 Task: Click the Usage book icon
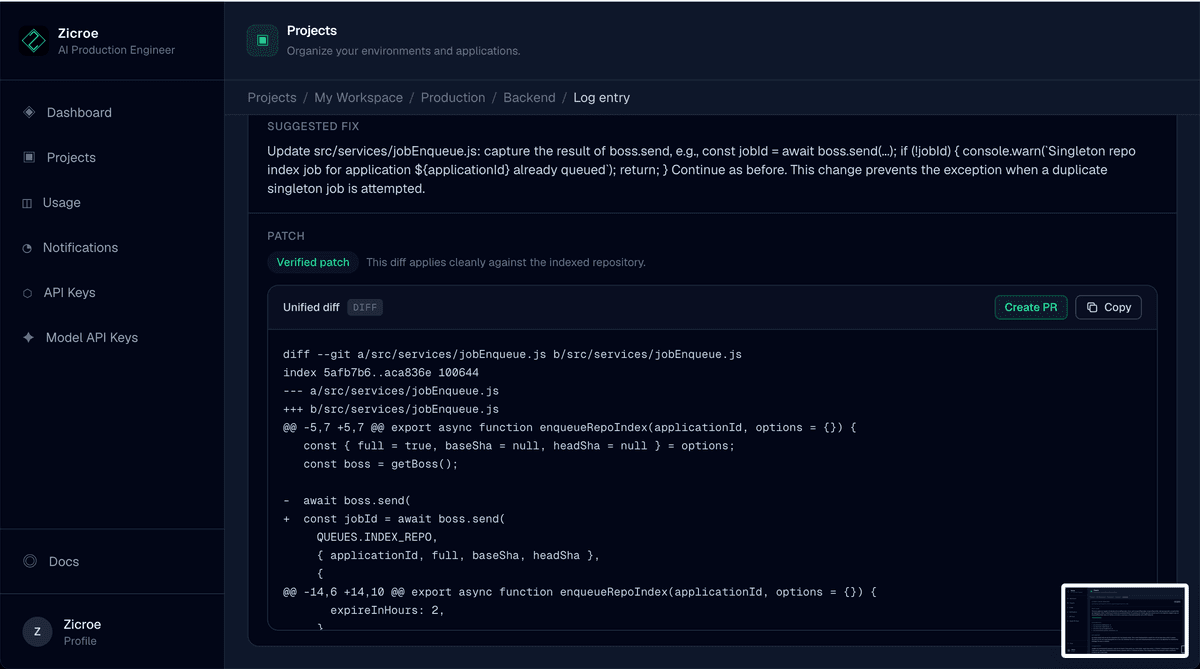point(27,203)
